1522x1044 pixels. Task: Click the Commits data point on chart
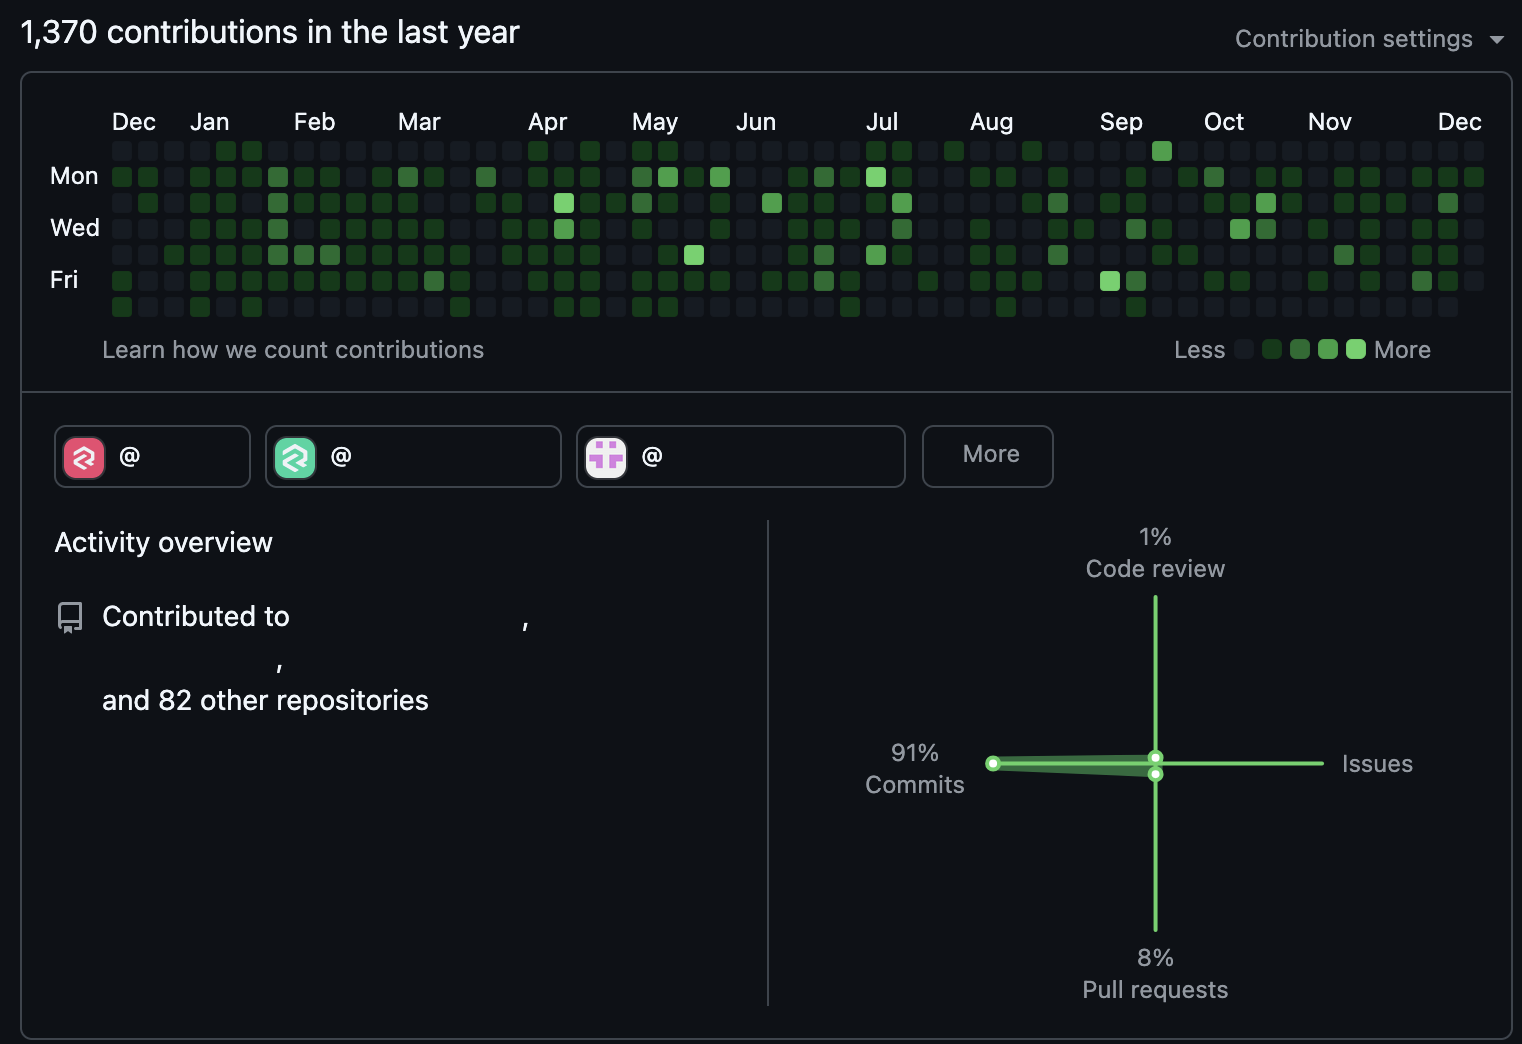[993, 763]
